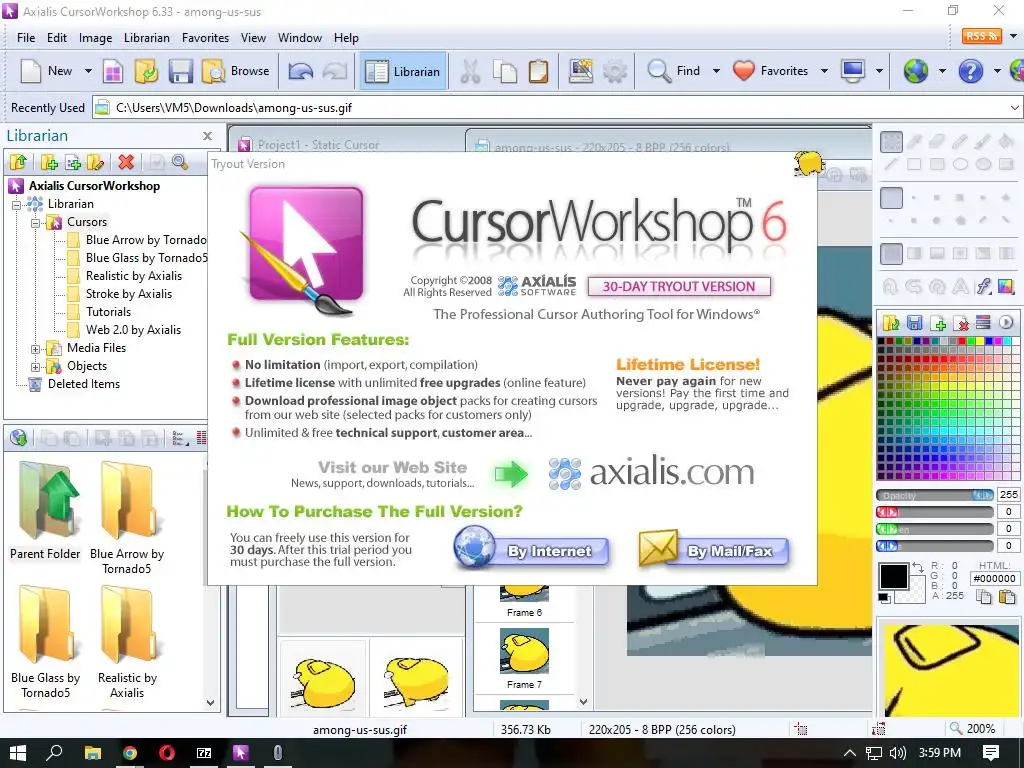This screenshot has width=1024, height=768.
Task: Click the globe web icon in toolbar
Action: 916,71
